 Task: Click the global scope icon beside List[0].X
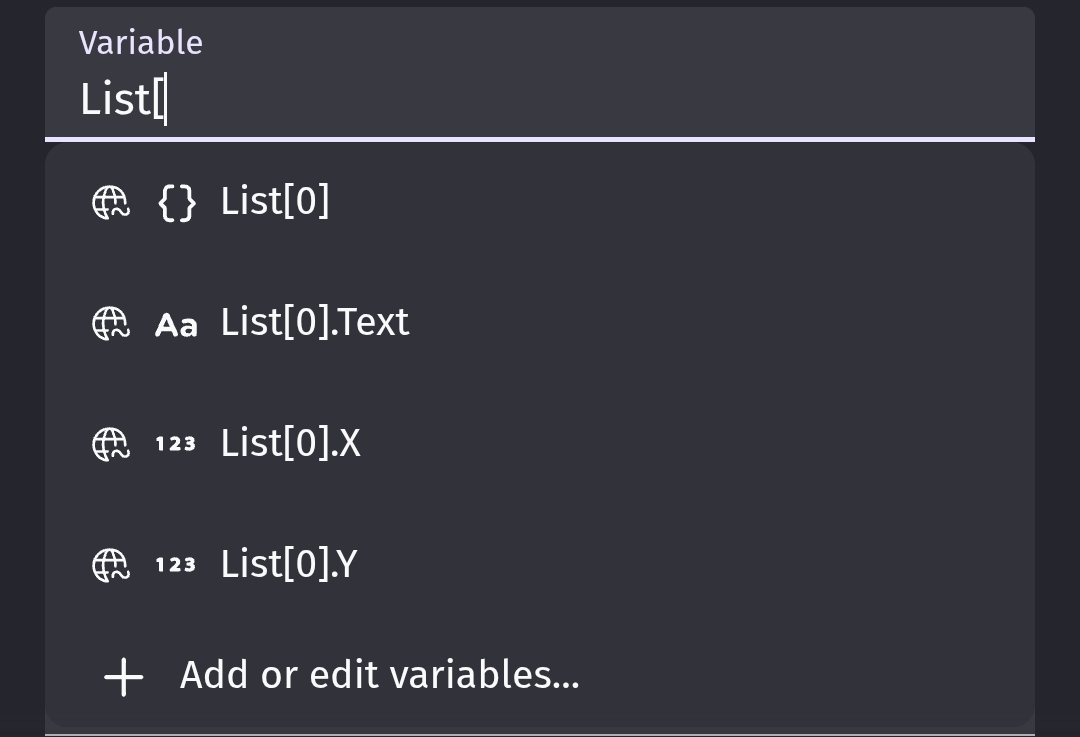point(111,444)
